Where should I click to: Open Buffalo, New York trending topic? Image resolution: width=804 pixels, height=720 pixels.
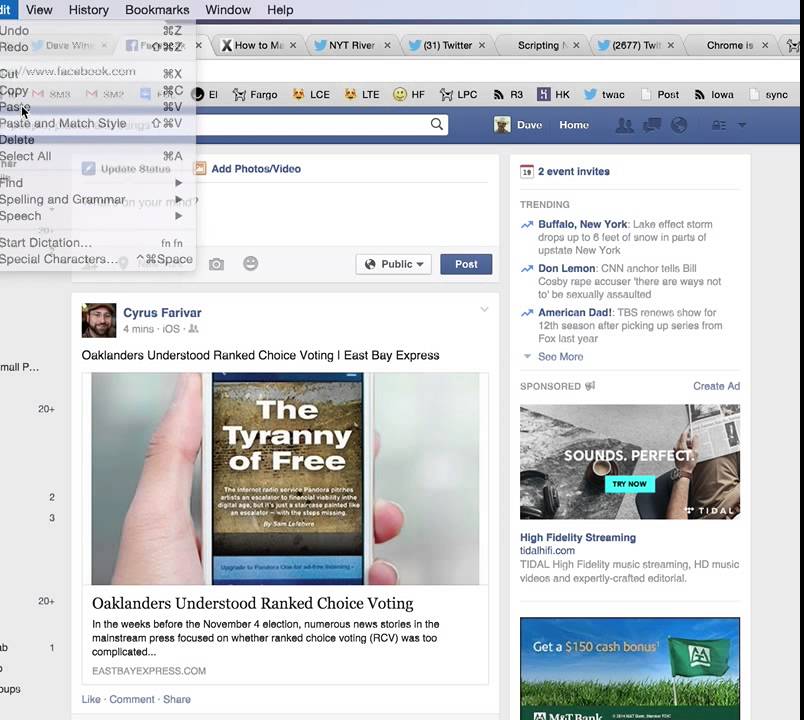(x=582, y=224)
